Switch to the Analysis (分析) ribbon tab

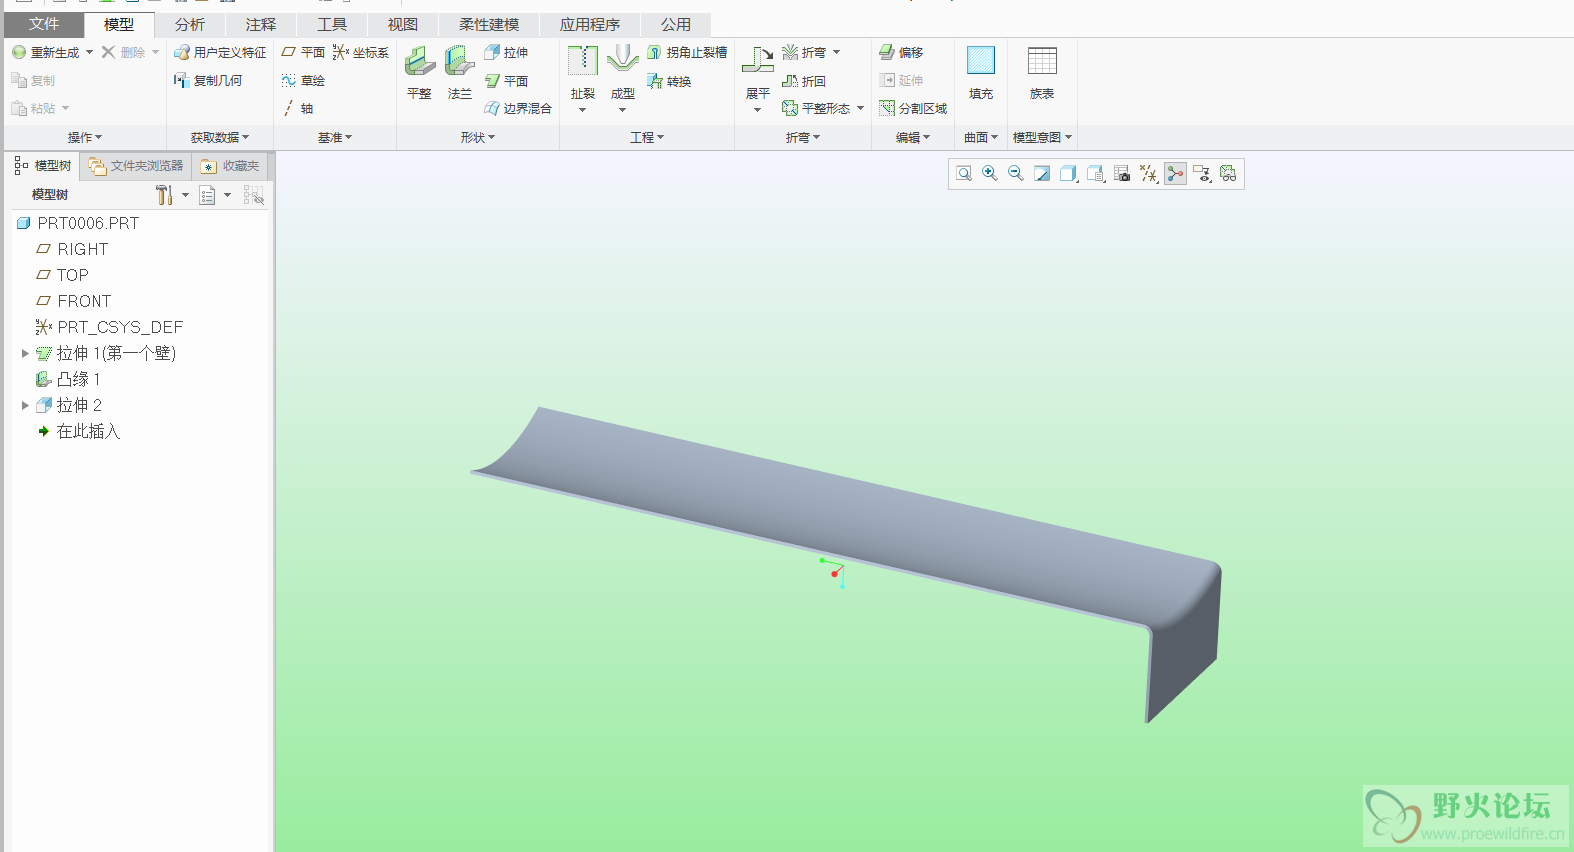tap(190, 24)
